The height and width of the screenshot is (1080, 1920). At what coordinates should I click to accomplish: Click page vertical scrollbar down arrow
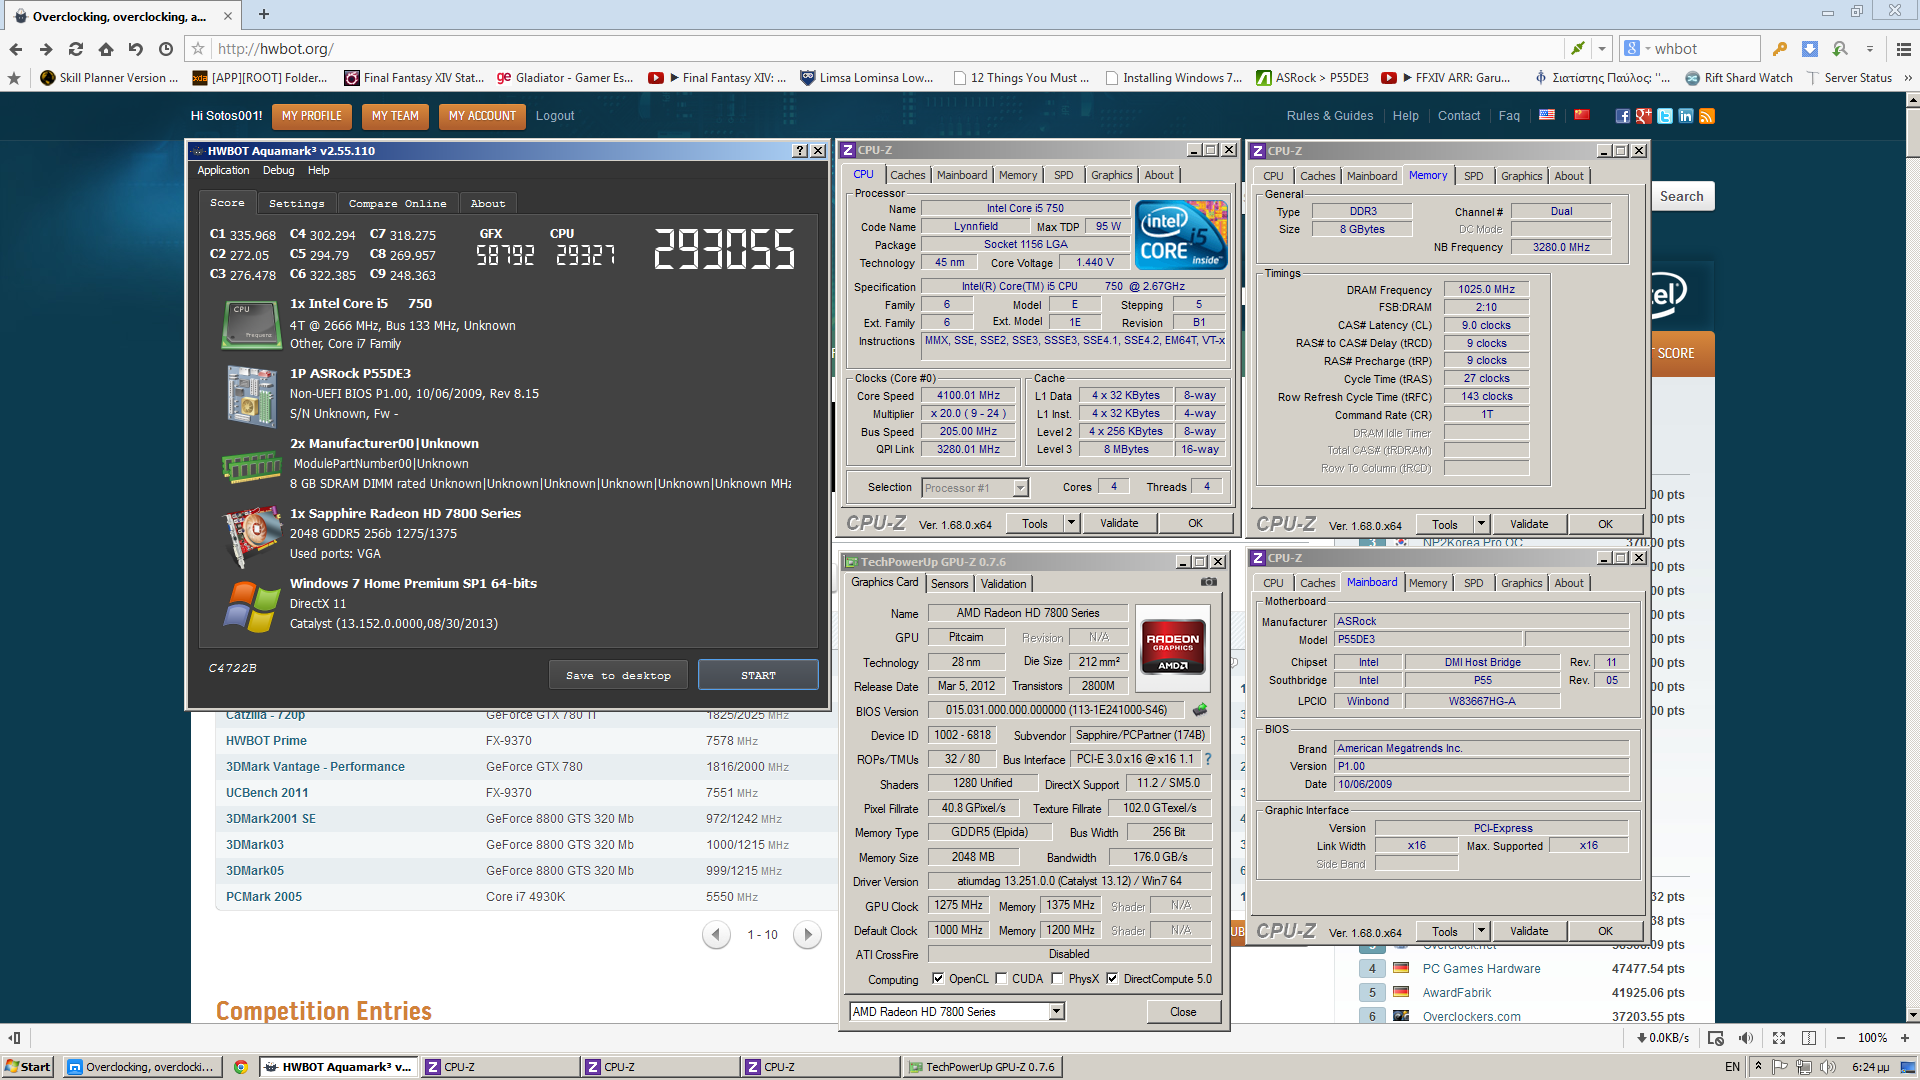pos(1912,1014)
